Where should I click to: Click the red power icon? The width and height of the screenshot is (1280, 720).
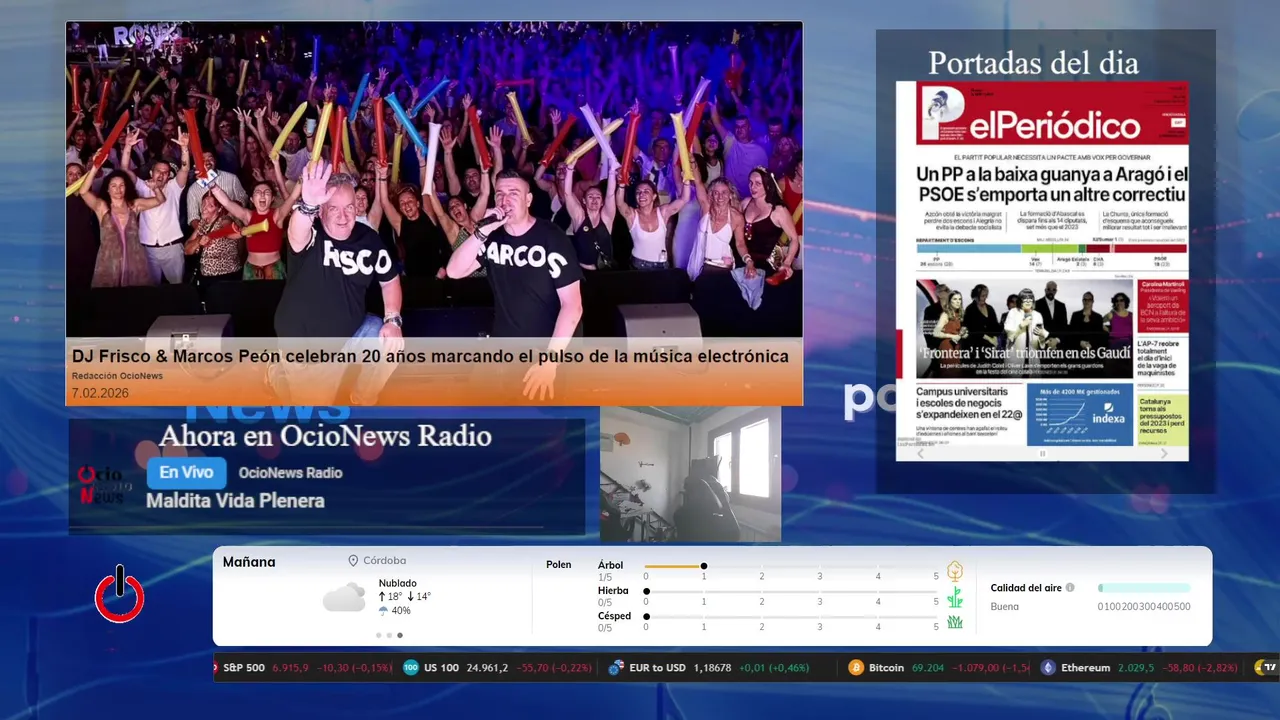[120, 595]
